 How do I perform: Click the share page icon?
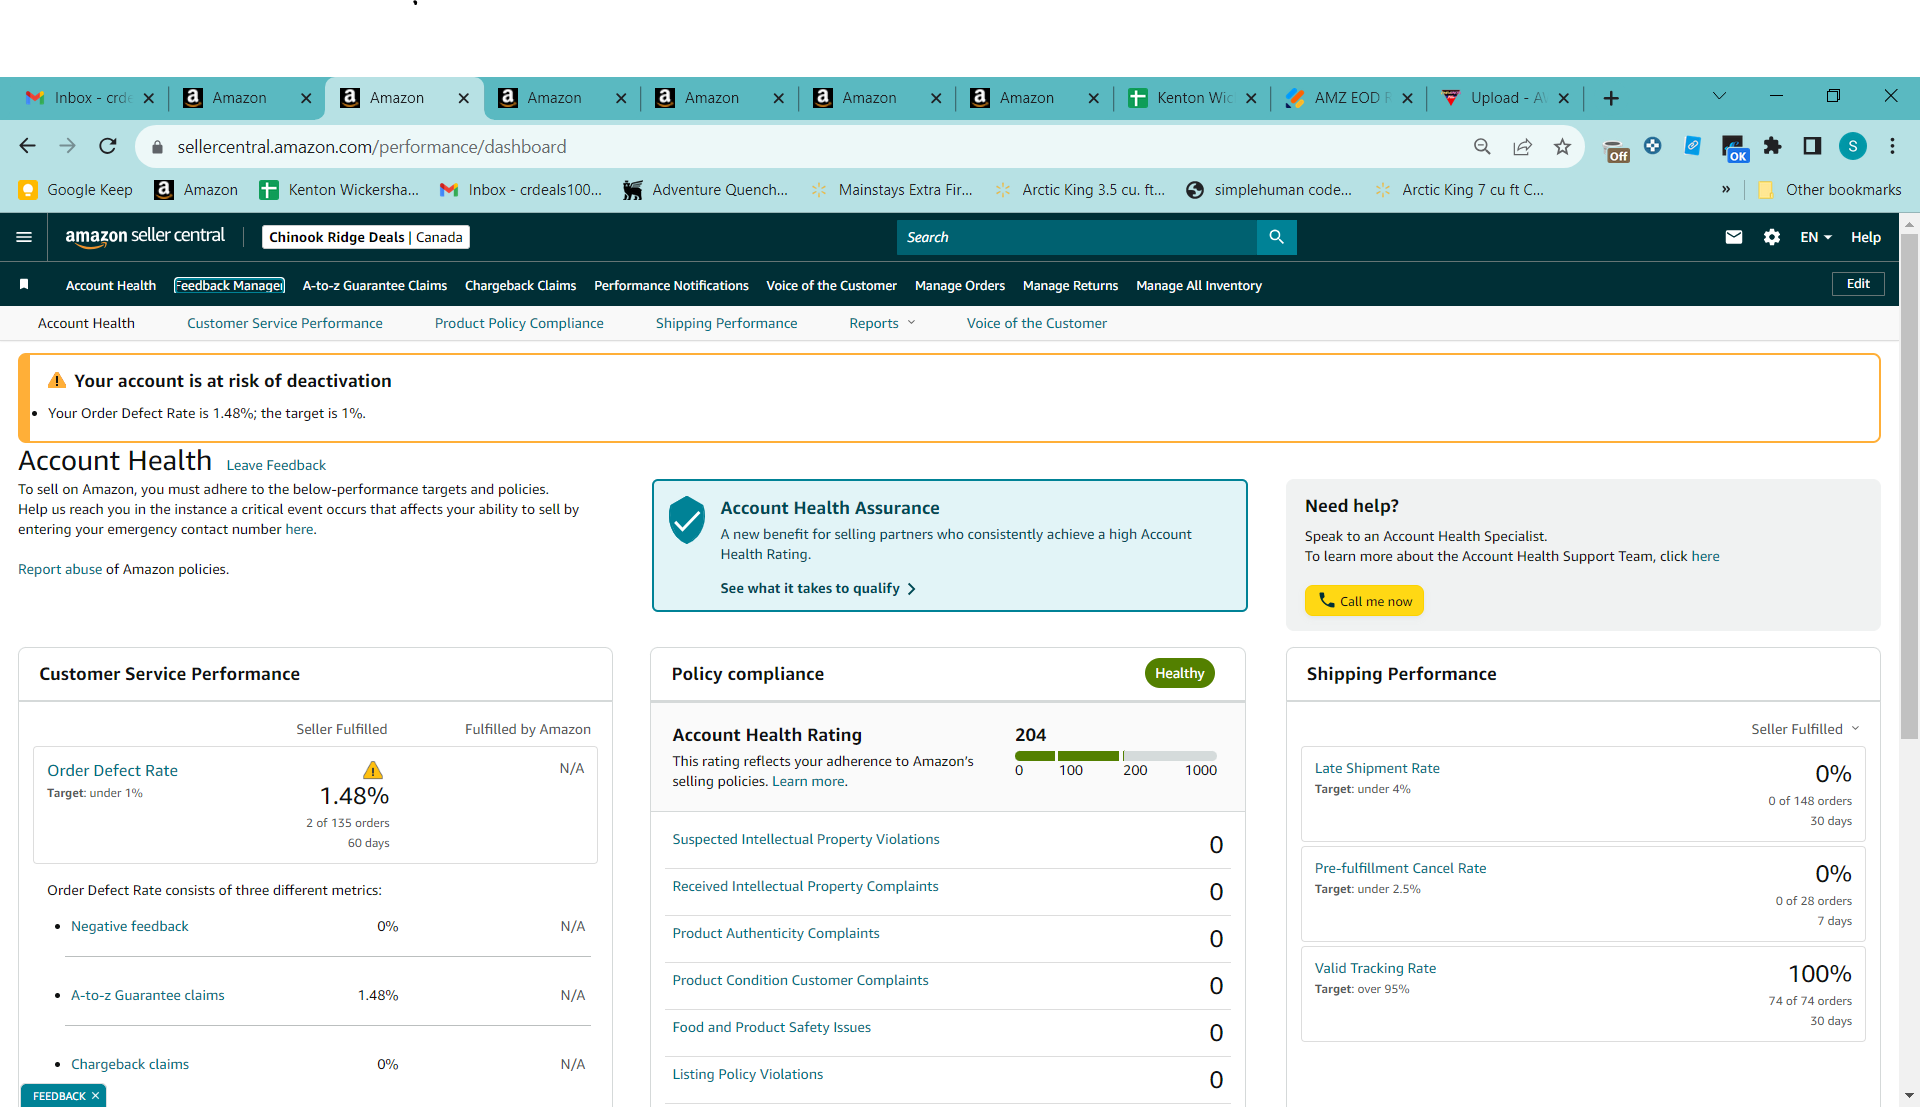pos(1522,147)
